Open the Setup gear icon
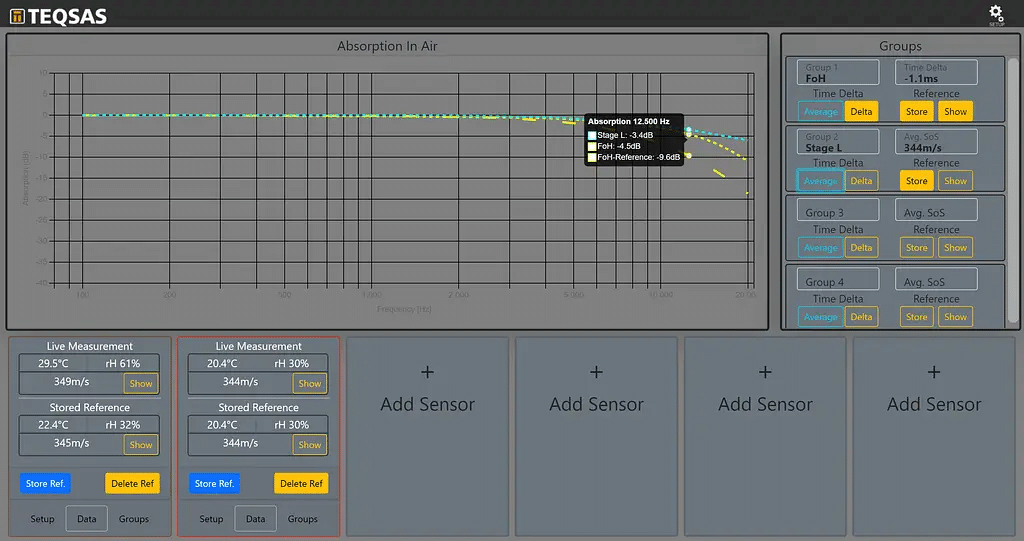The height and width of the screenshot is (541, 1024). tap(996, 14)
